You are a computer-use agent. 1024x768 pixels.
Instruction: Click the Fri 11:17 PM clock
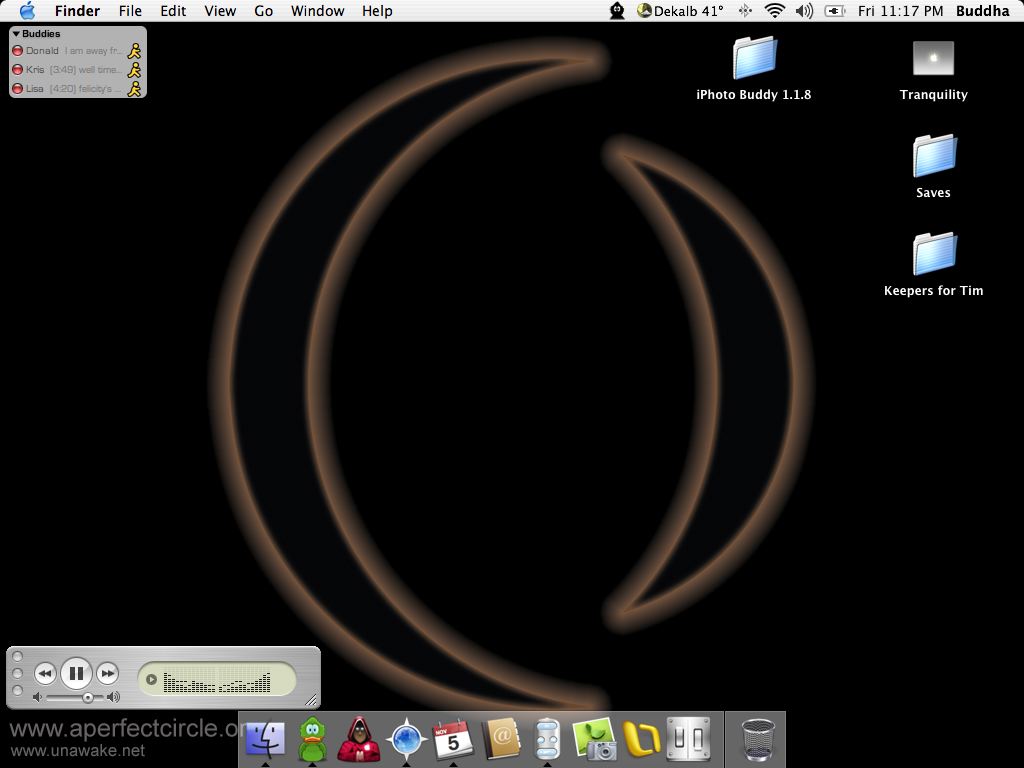900,11
